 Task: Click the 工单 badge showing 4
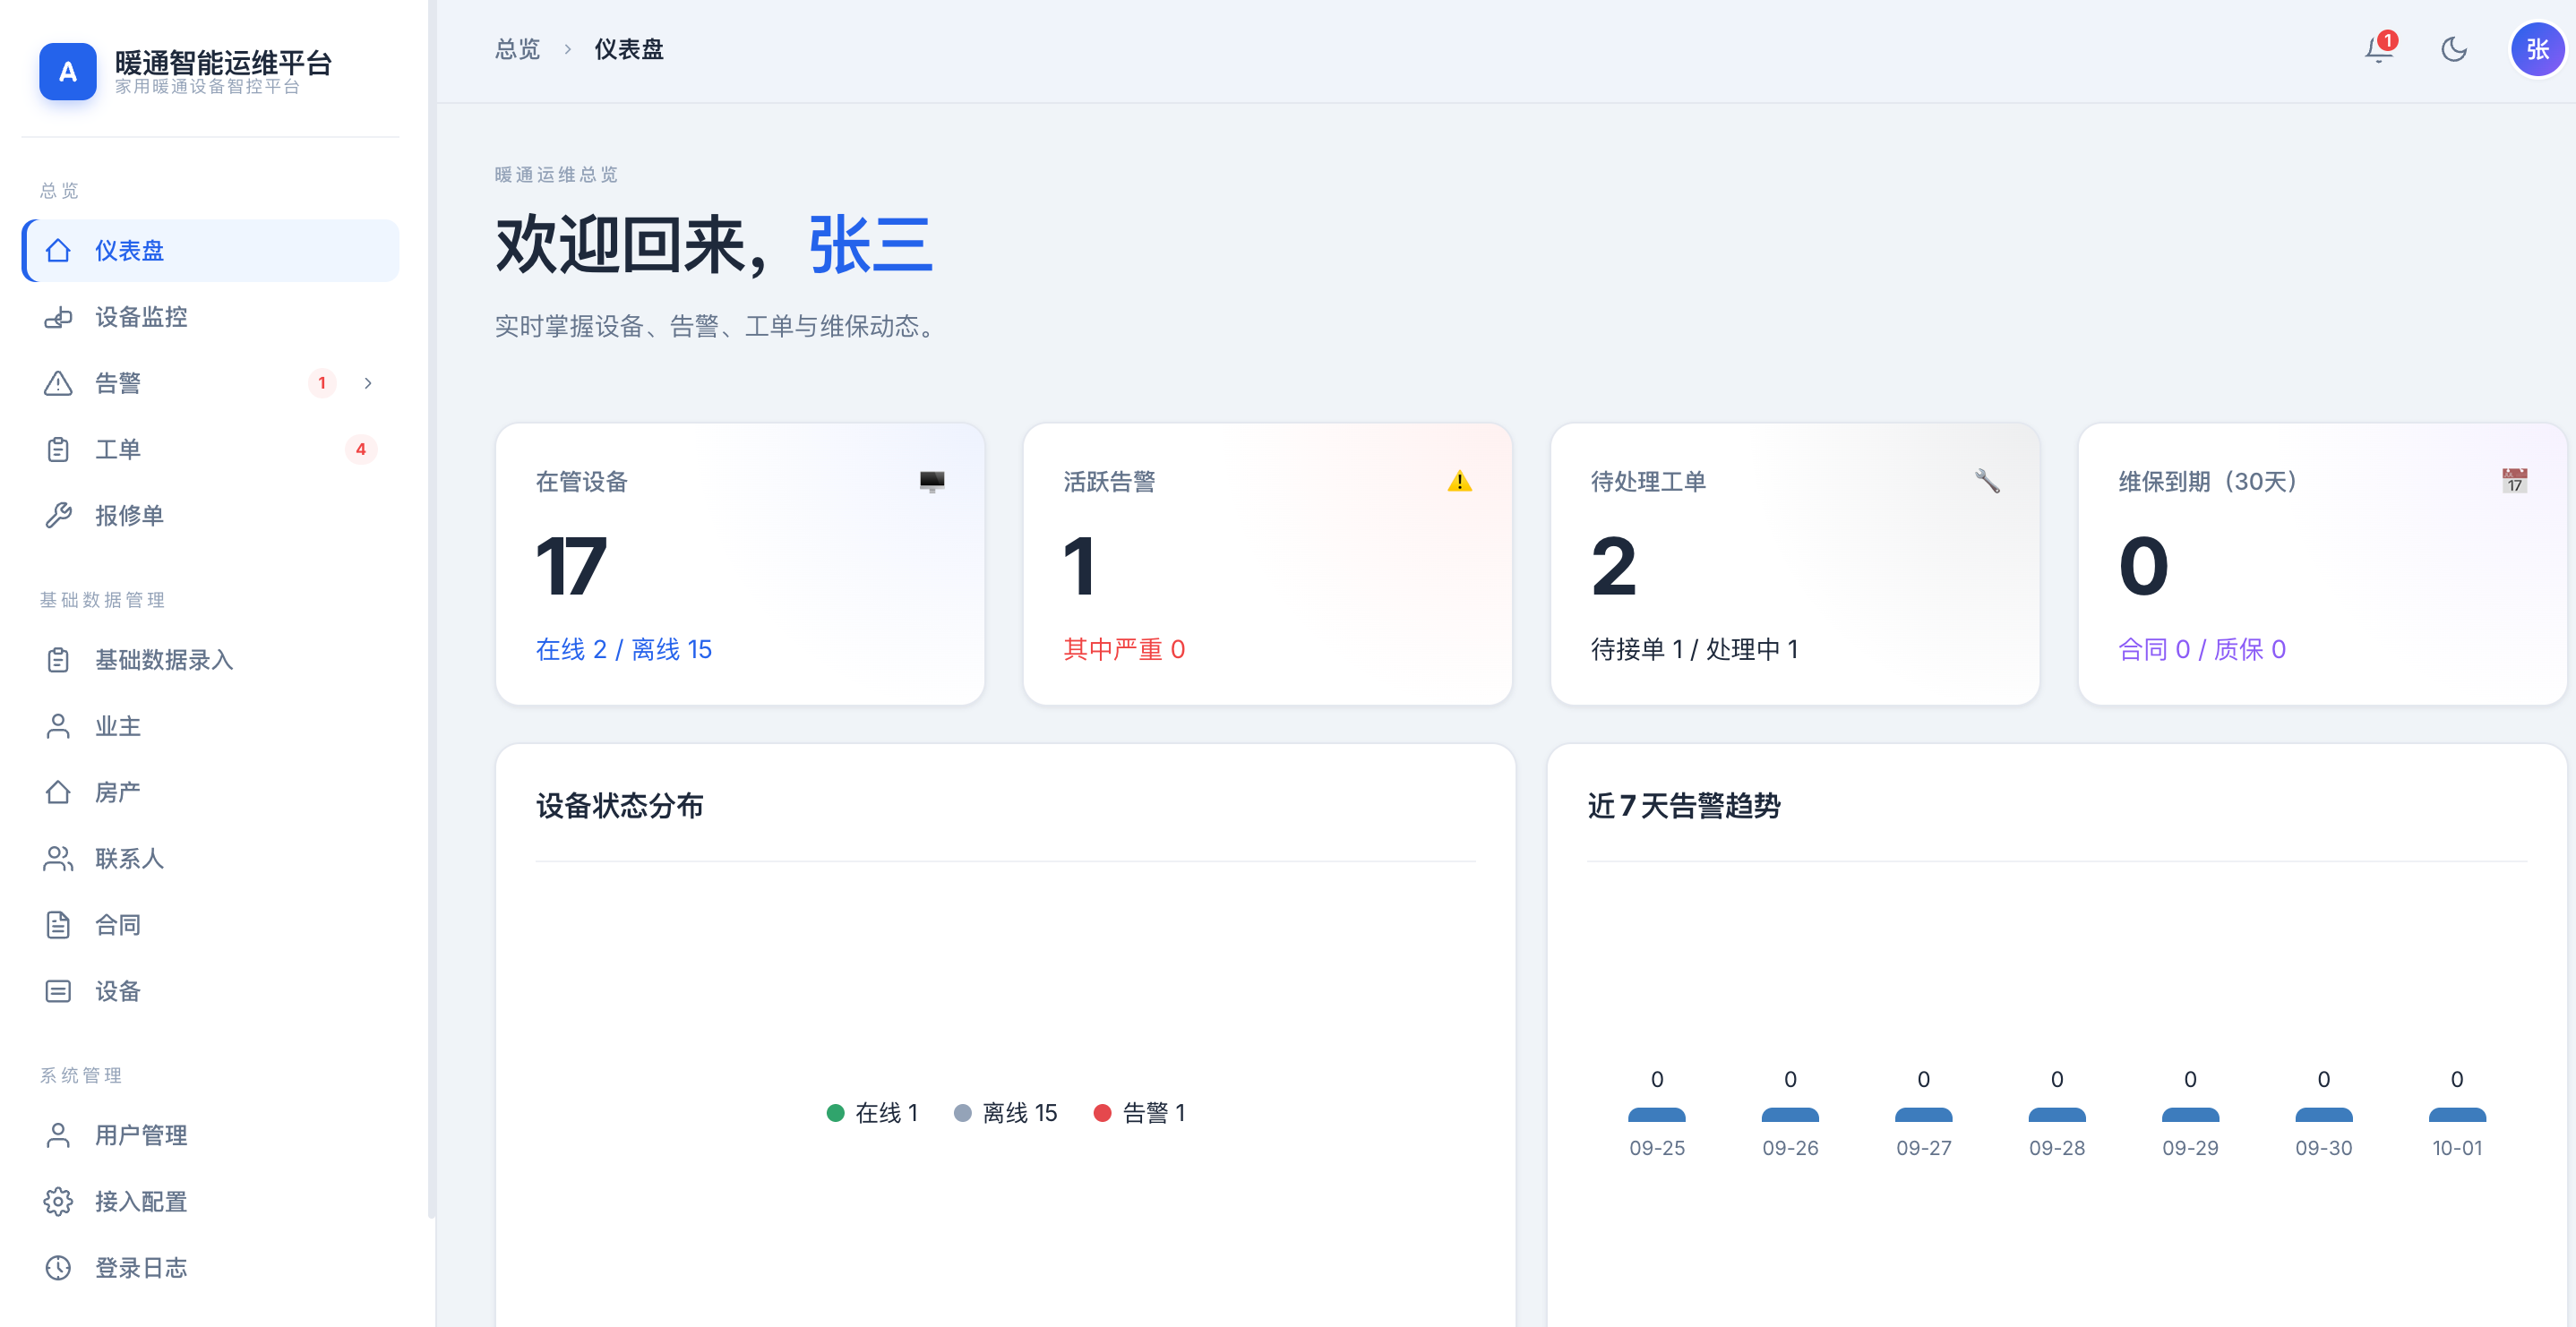[361, 449]
